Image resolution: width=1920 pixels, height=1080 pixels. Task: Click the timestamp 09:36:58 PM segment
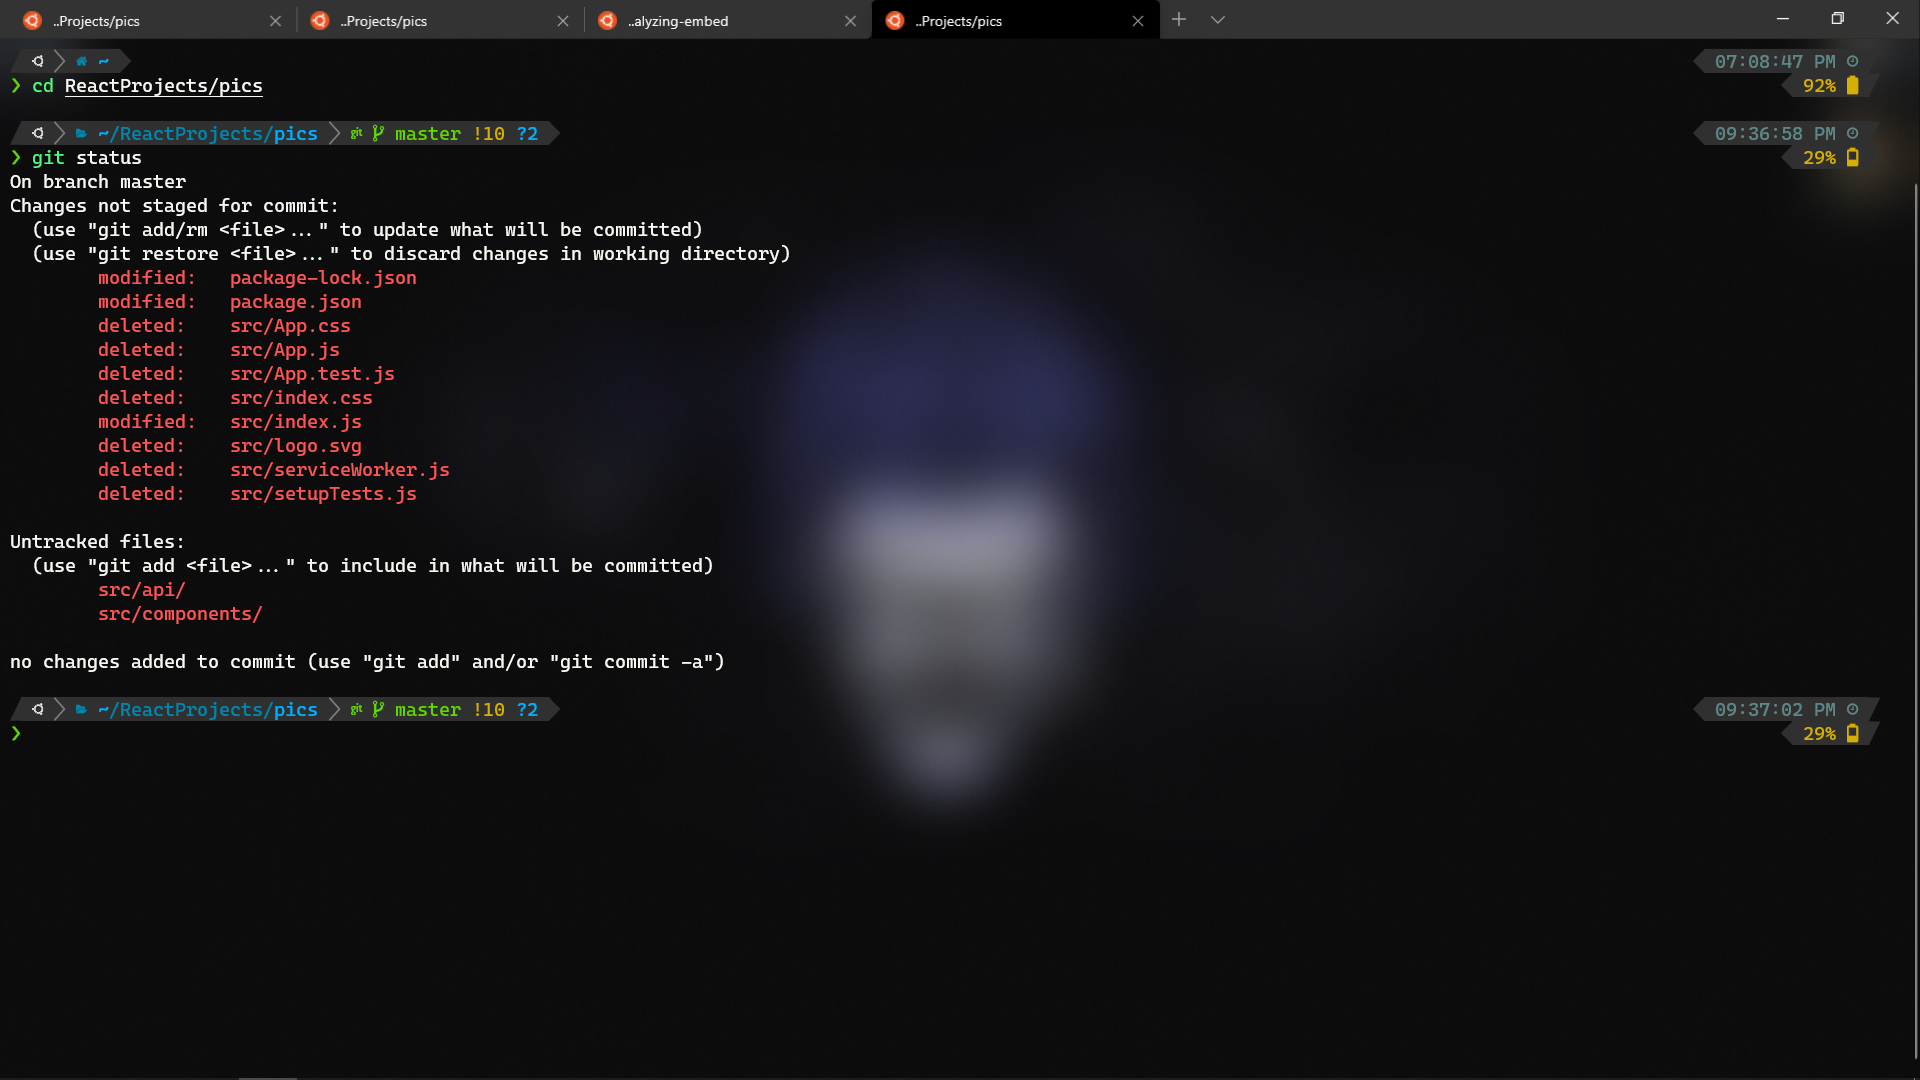(1775, 133)
